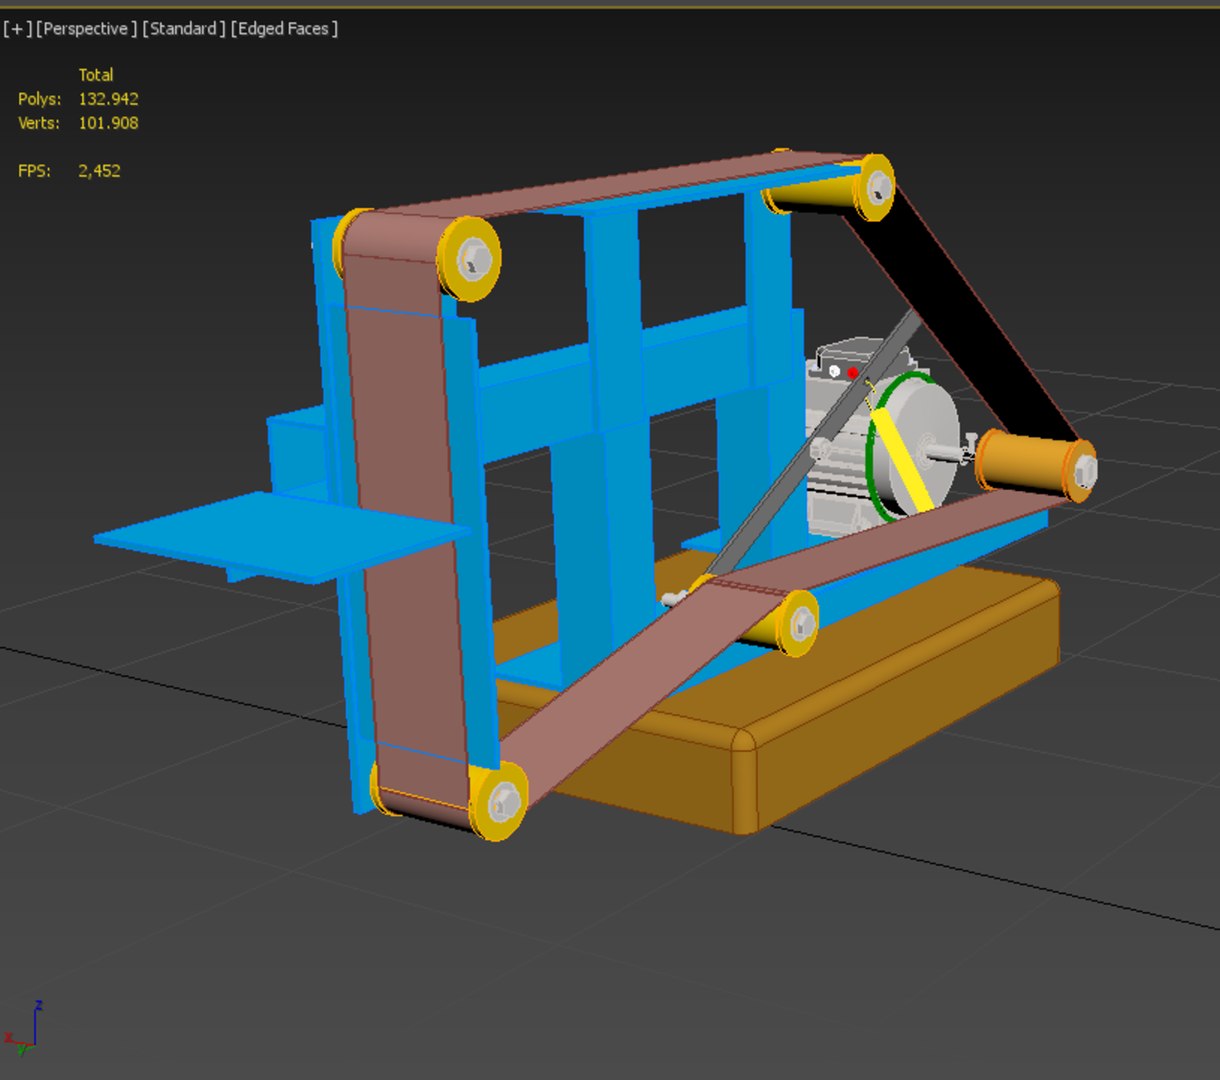1220x1080 pixels.
Task: Click the white dot on the motor housing
Action: tap(834, 371)
